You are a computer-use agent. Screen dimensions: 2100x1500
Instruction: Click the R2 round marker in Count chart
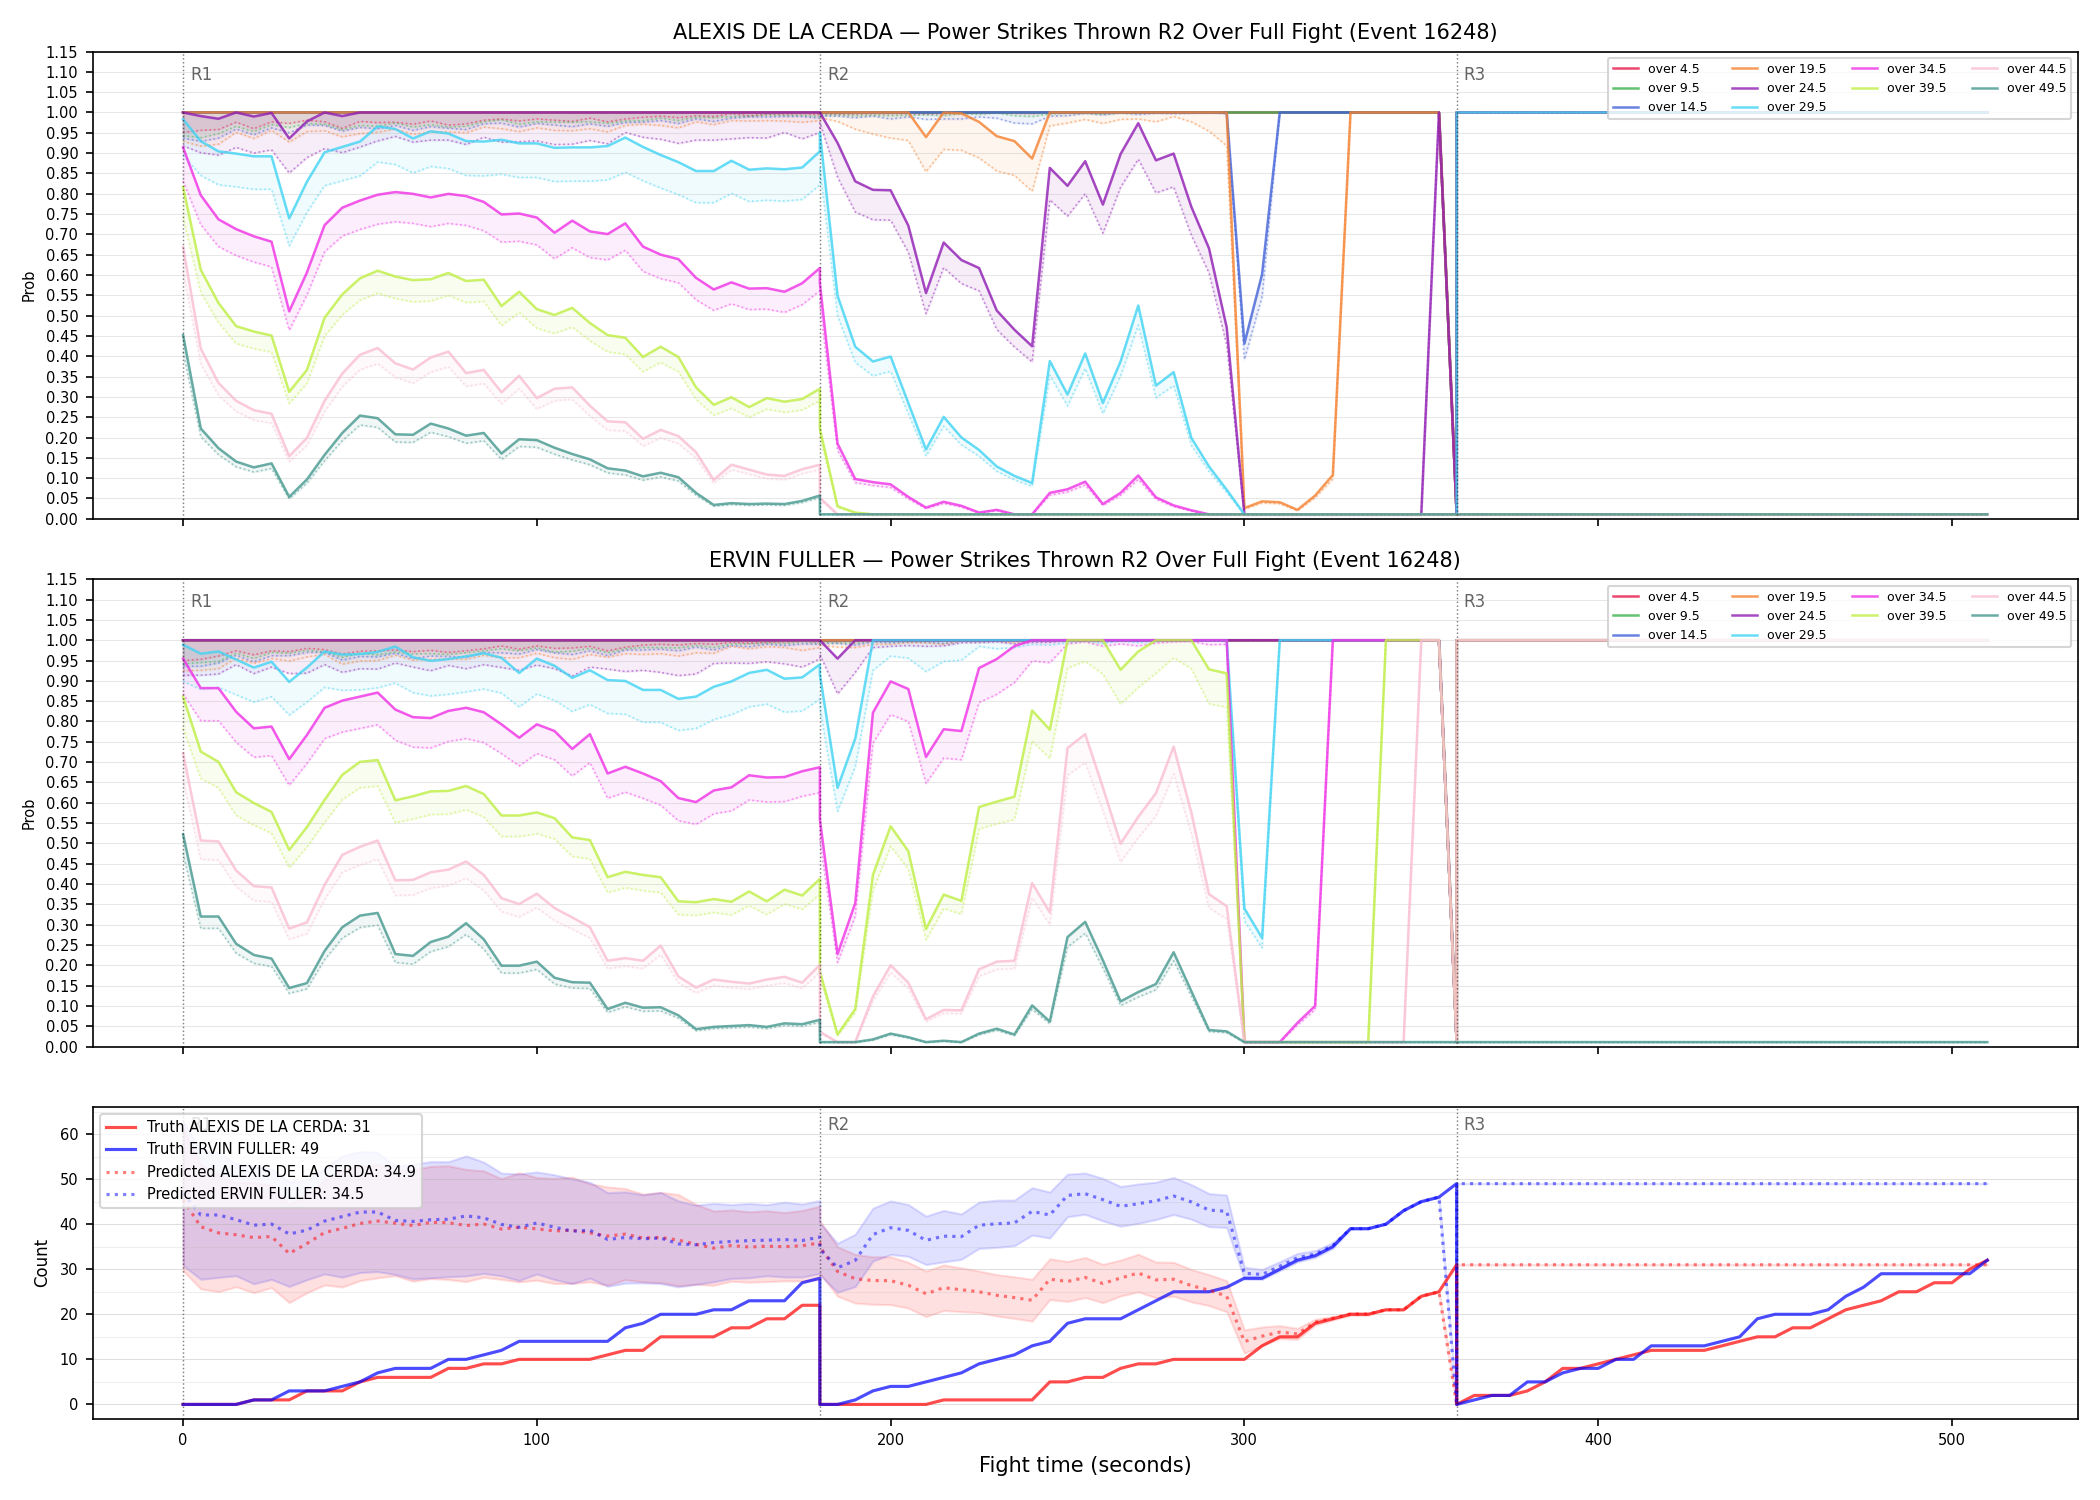click(x=838, y=1124)
